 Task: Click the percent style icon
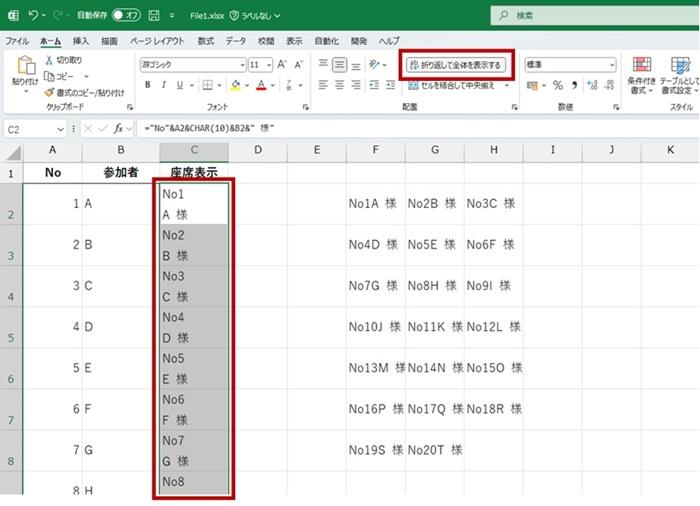[558, 85]
